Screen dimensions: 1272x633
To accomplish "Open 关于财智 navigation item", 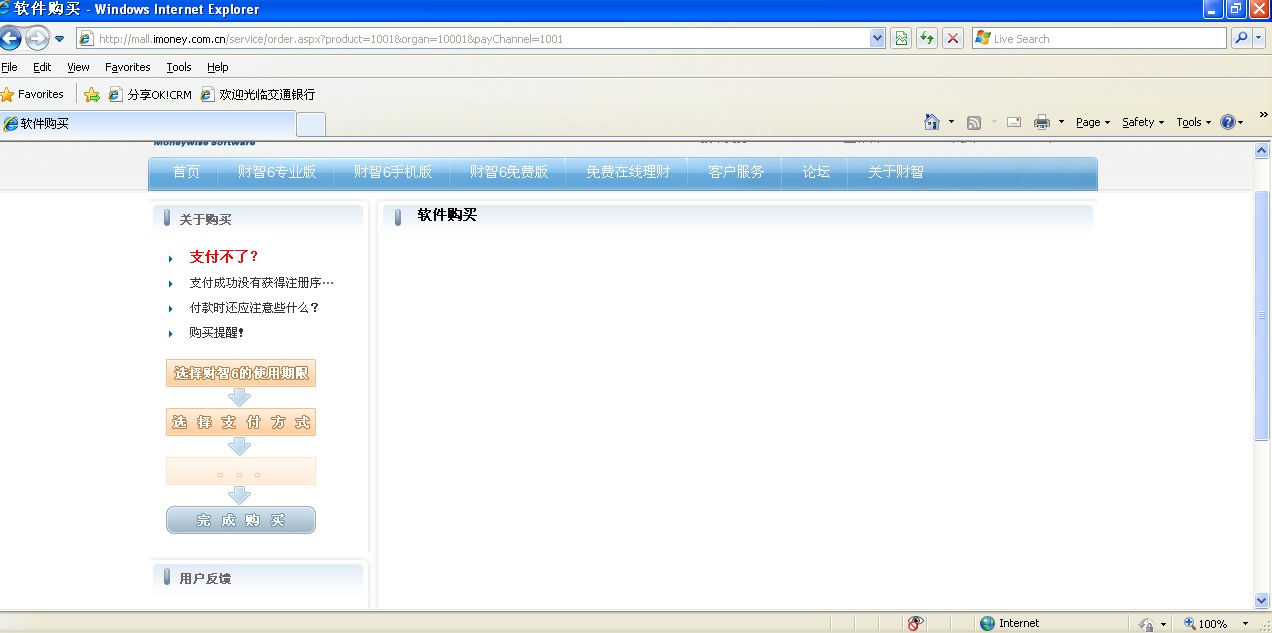I will pos(896,172).
